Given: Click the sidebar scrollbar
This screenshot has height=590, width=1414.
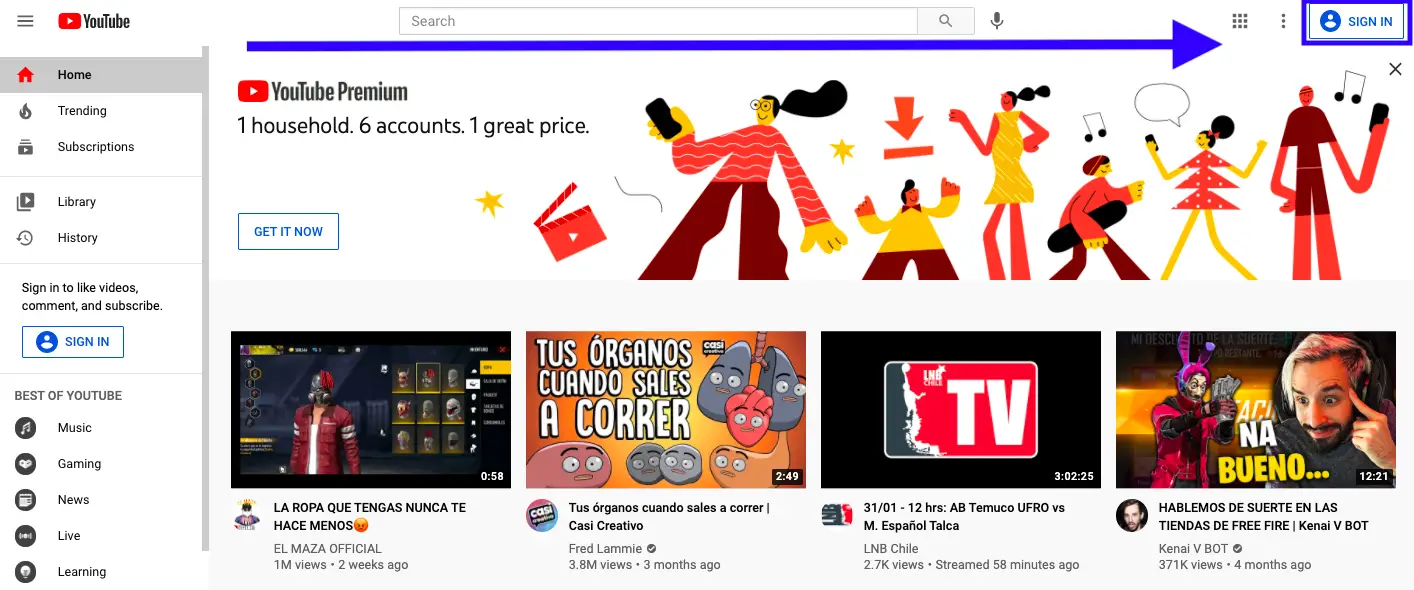Looking at the screenshot, I should click(205, 298).
